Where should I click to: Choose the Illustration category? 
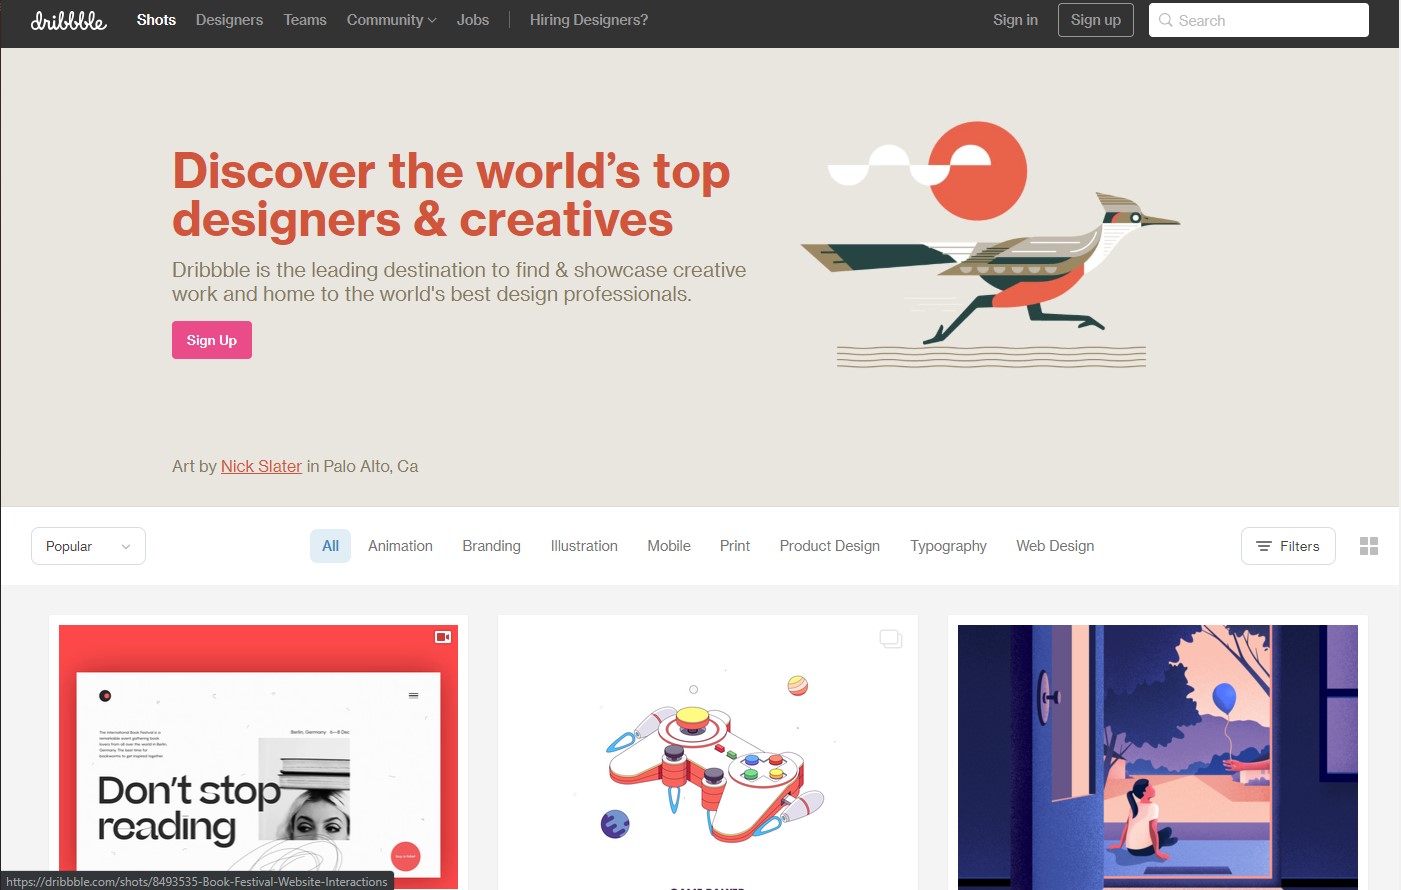pos(584,546)
